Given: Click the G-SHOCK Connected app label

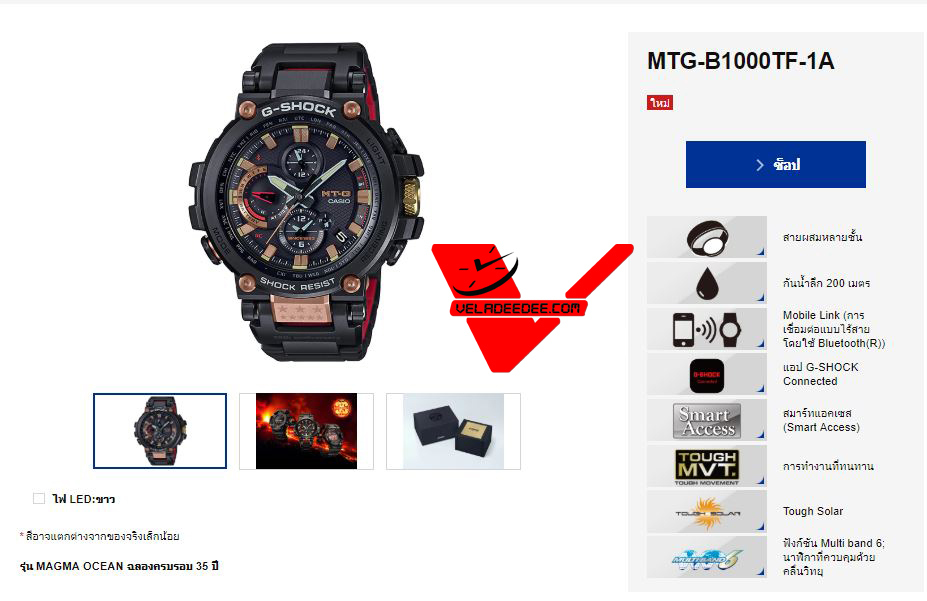Looking at the screenshot, I should (x=821, y=374).
